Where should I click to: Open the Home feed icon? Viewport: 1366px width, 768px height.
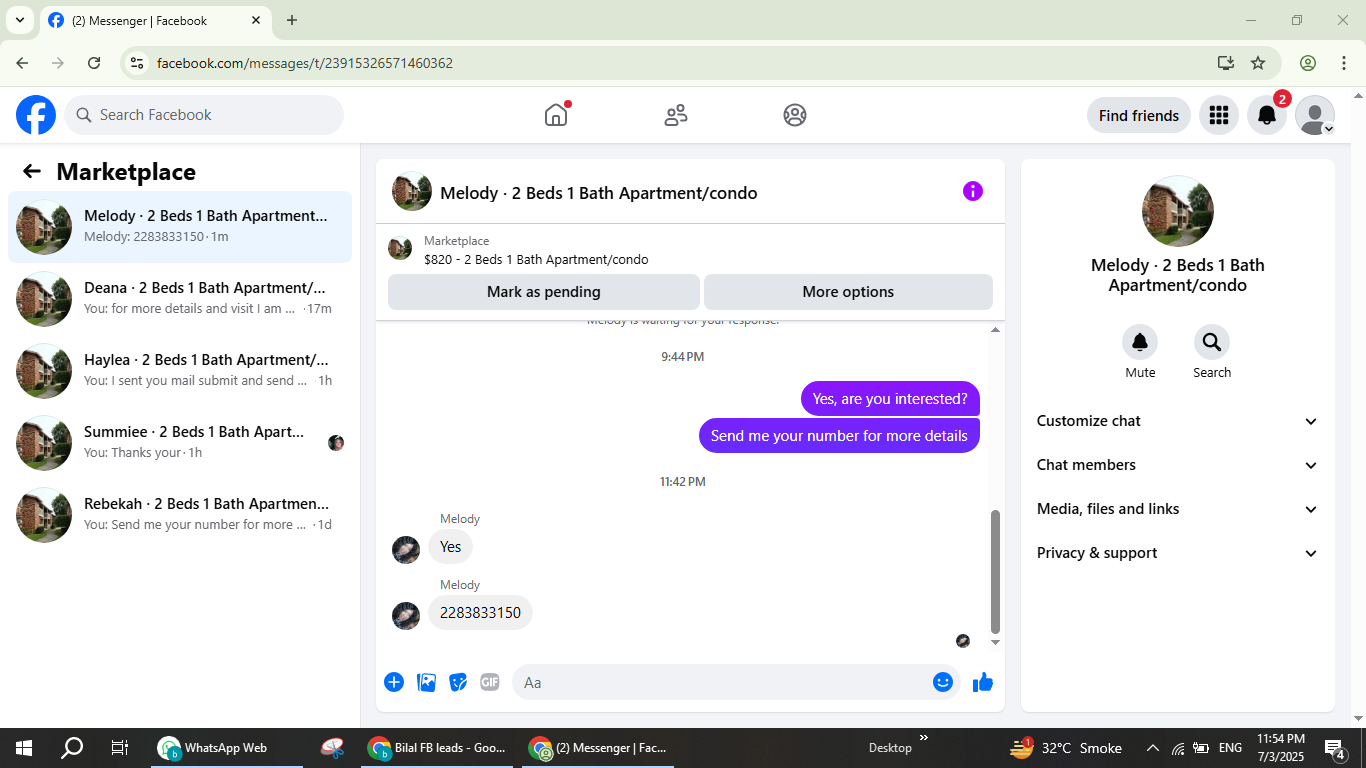556,115
